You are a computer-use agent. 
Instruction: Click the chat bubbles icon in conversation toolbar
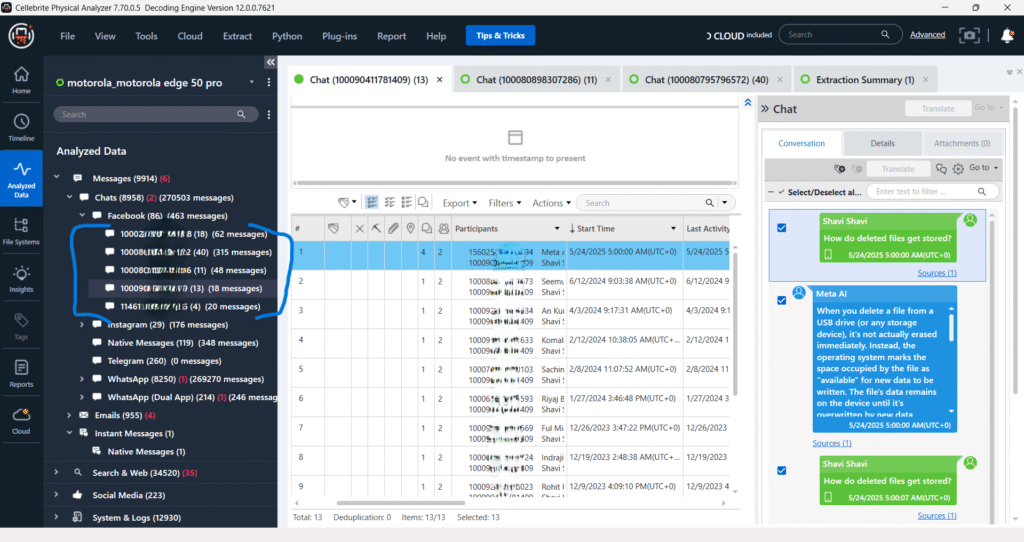pos(941,168)
